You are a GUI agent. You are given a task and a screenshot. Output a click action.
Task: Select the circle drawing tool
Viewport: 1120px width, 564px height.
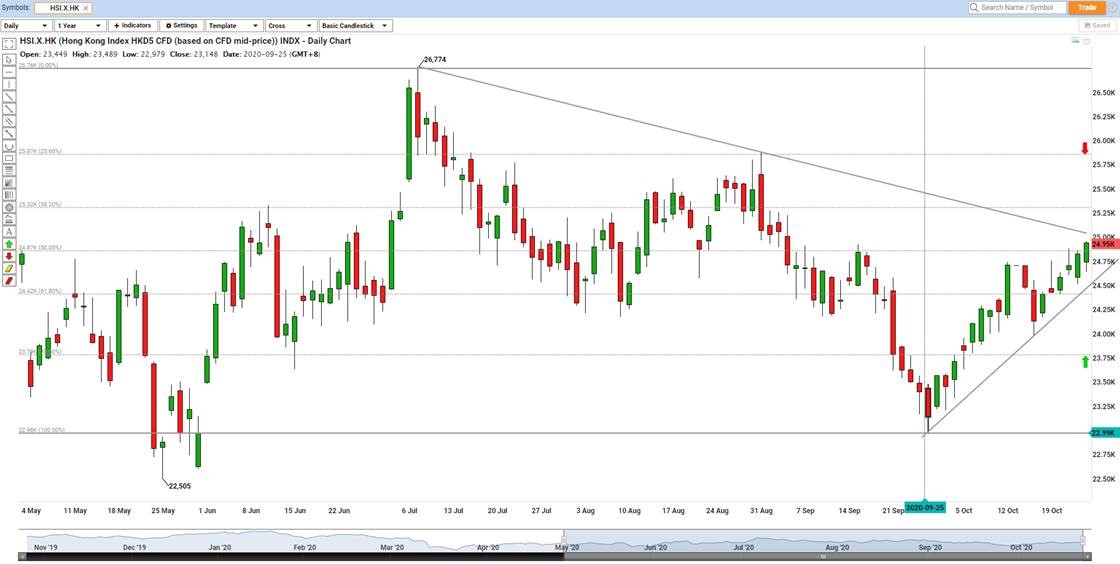[x=9, y=206]
